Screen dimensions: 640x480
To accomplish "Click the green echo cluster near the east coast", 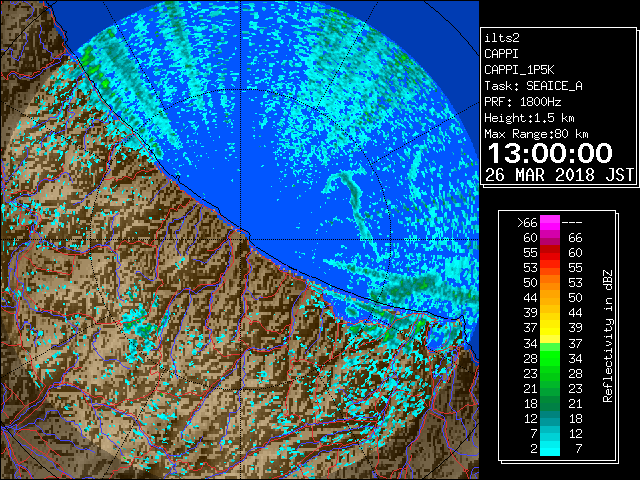I will pyautogui.click(x=418, y=325).
